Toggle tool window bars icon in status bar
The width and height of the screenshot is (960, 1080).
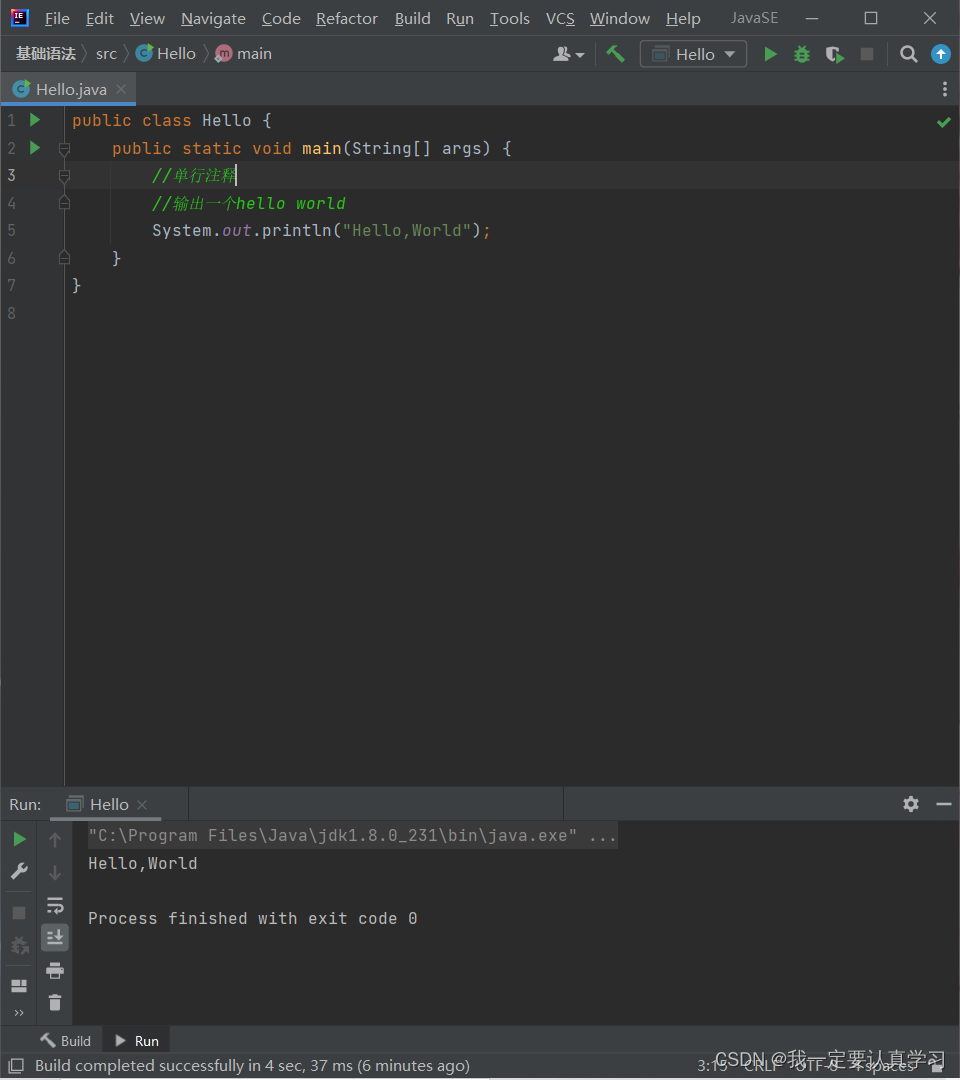[16, 1066]
